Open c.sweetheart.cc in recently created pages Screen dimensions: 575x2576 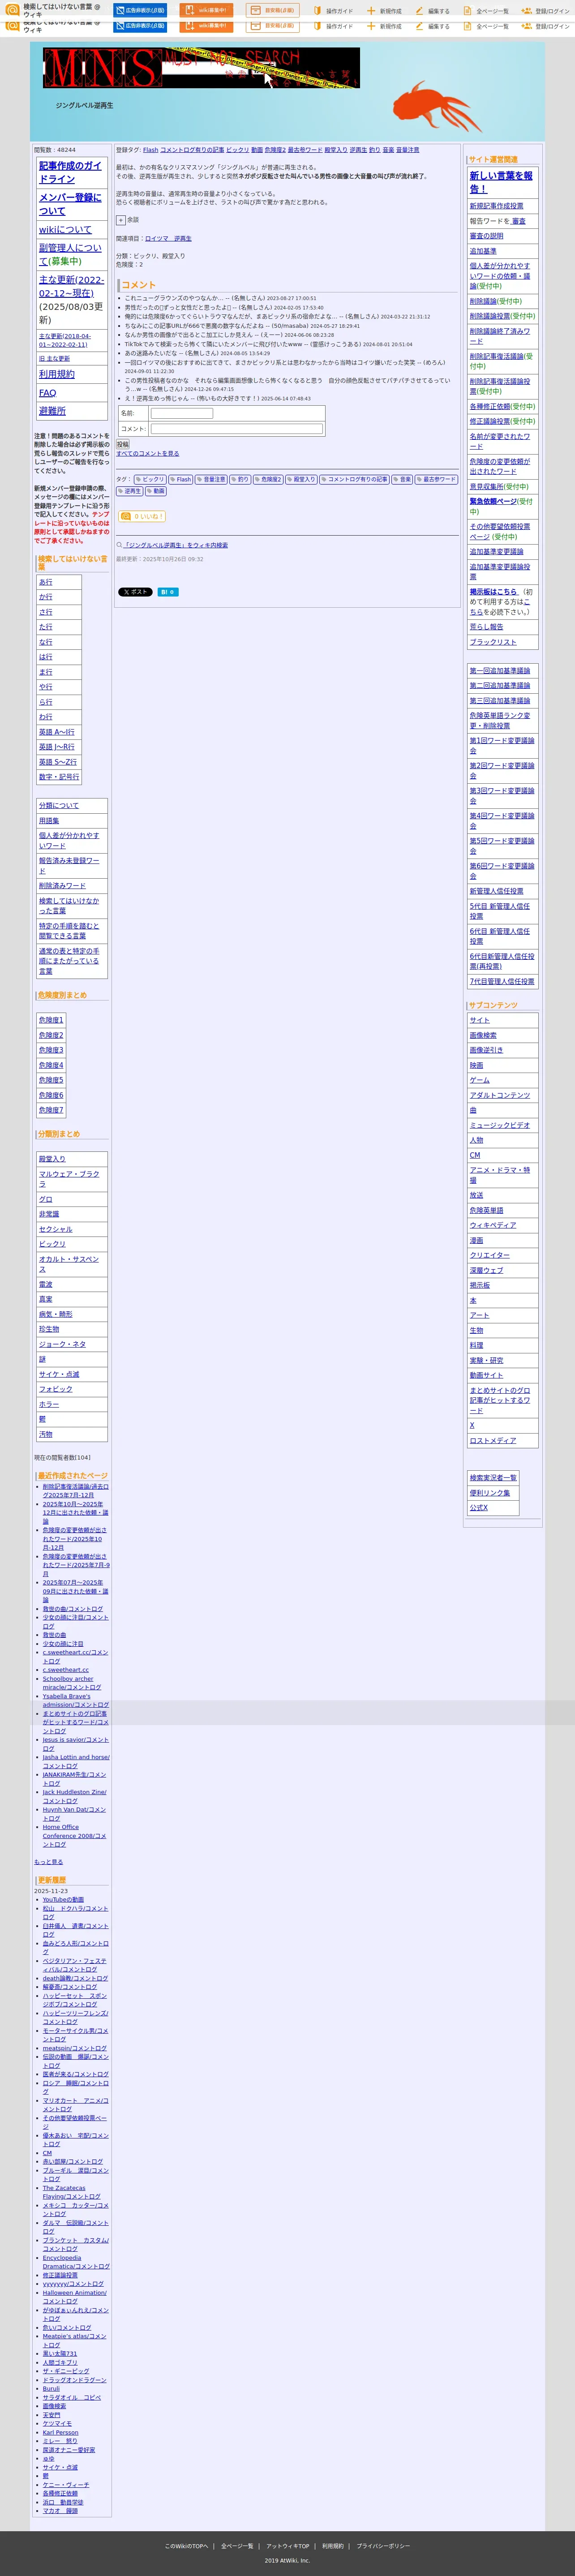[66, 1670]
